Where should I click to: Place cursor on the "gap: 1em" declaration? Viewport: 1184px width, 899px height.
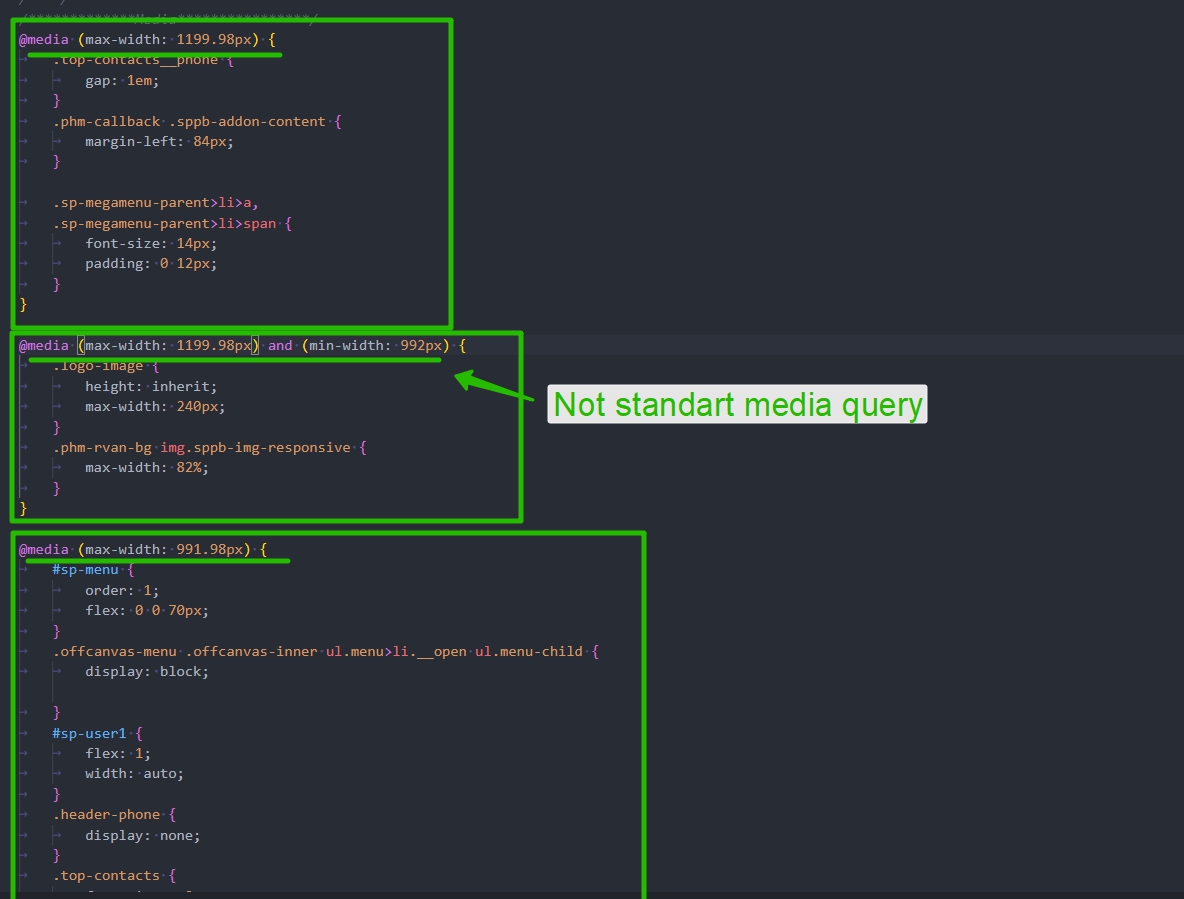[122, 81]
